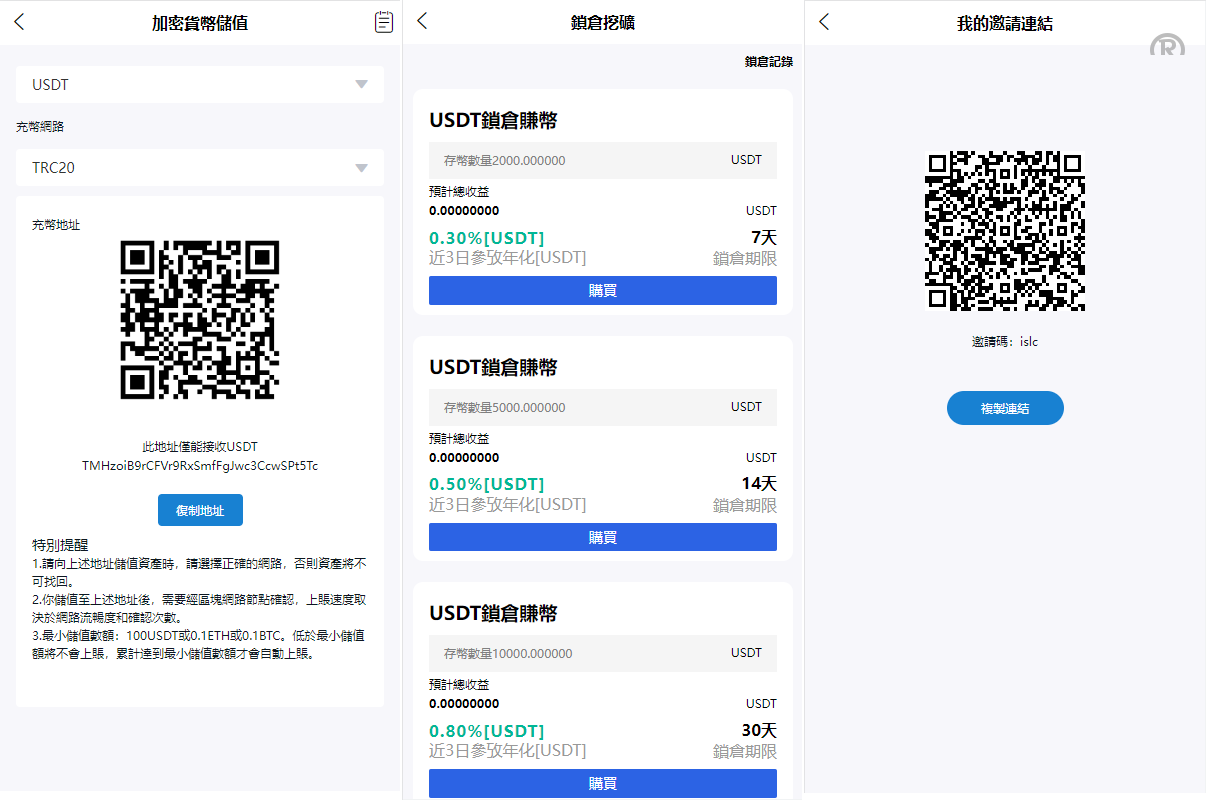
Task: Tap the invitation QR code
Action: [1005, 232]
